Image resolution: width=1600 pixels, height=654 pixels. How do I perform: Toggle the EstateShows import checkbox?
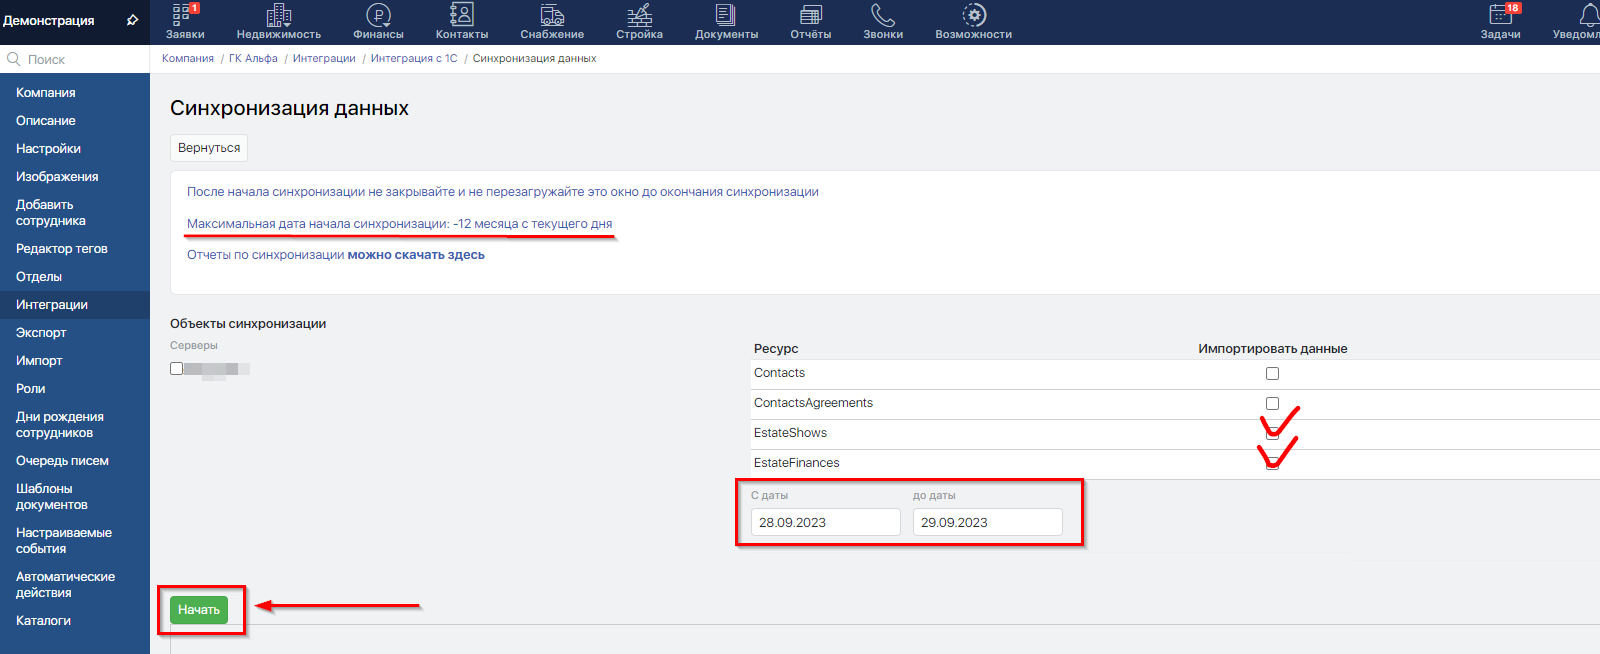click(1272, 433)
